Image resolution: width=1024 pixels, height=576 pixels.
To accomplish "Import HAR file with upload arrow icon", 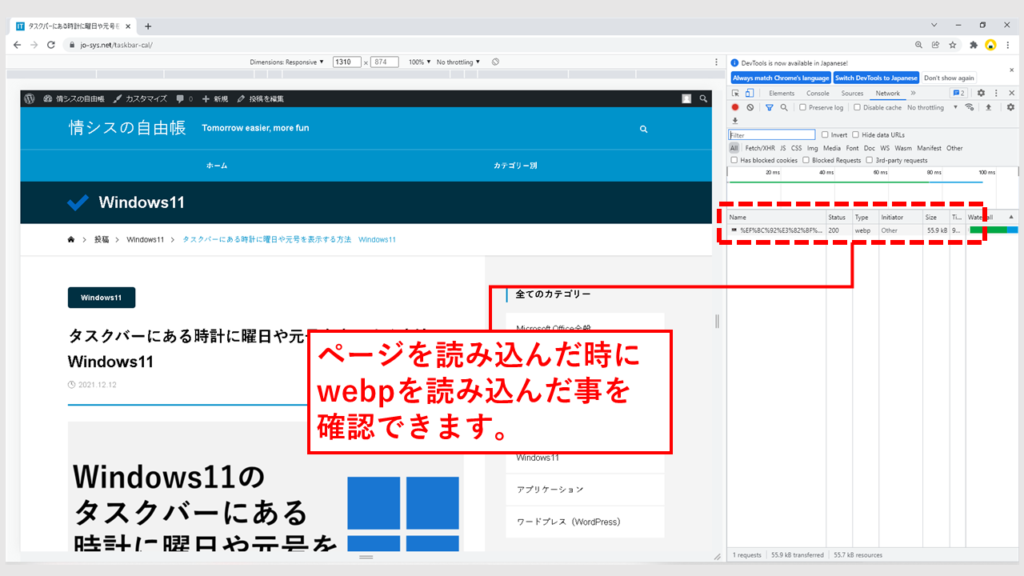I will (989, 108).
